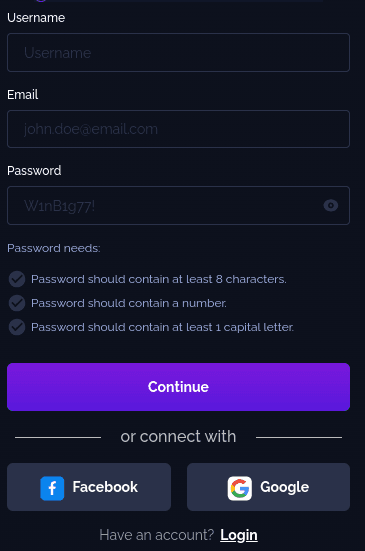
Task: Focus the Password input field
Action: 178,206
